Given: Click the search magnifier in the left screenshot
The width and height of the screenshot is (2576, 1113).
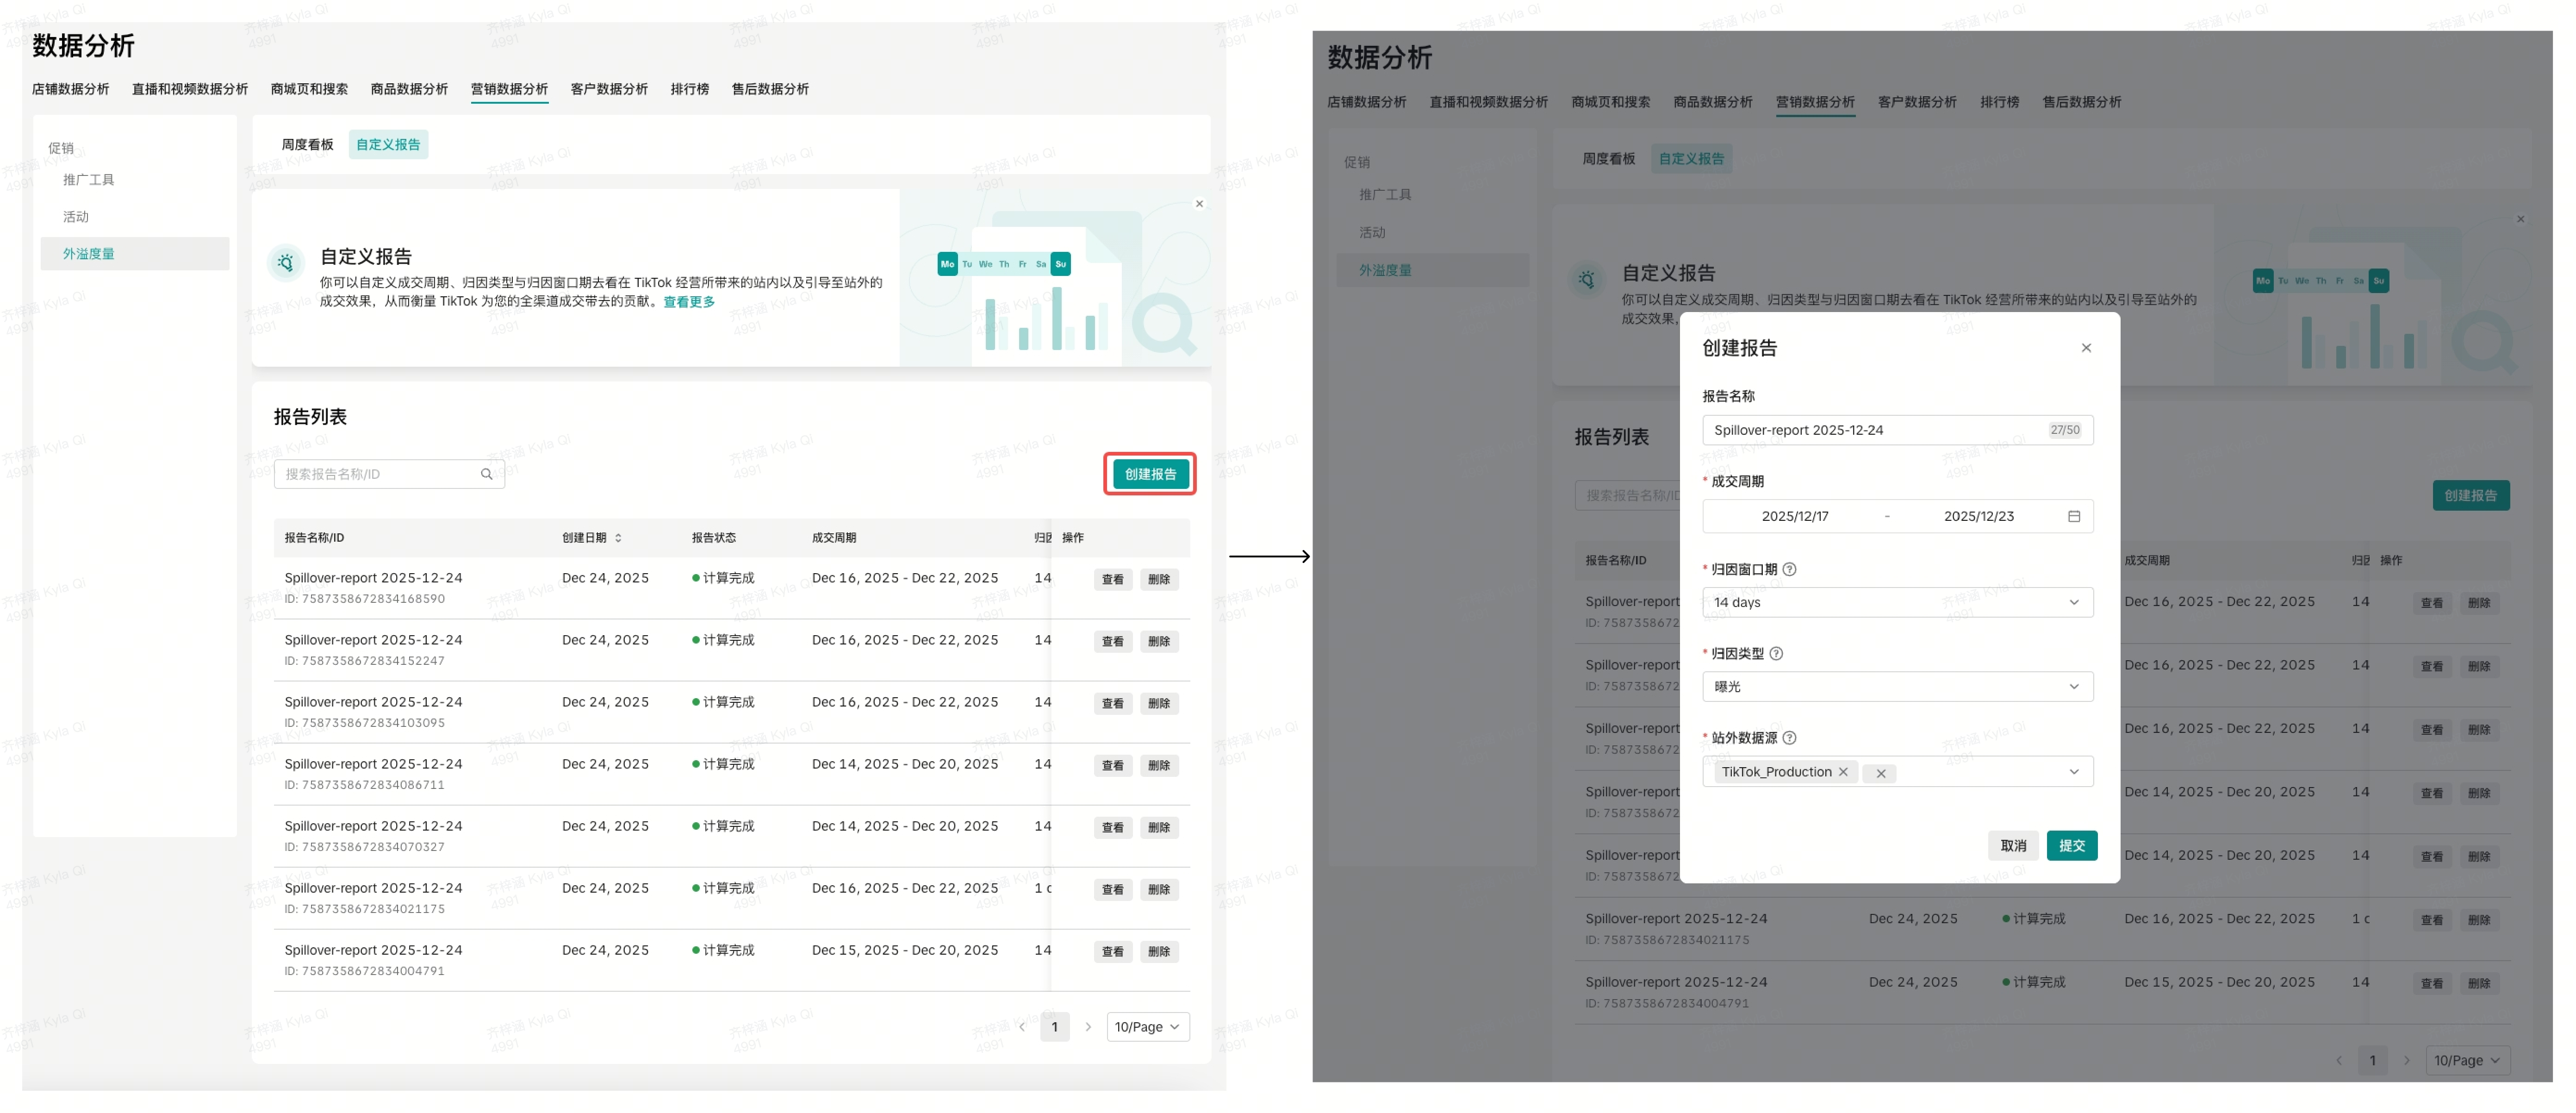Looking at the screenshot, I should (487, 474).
